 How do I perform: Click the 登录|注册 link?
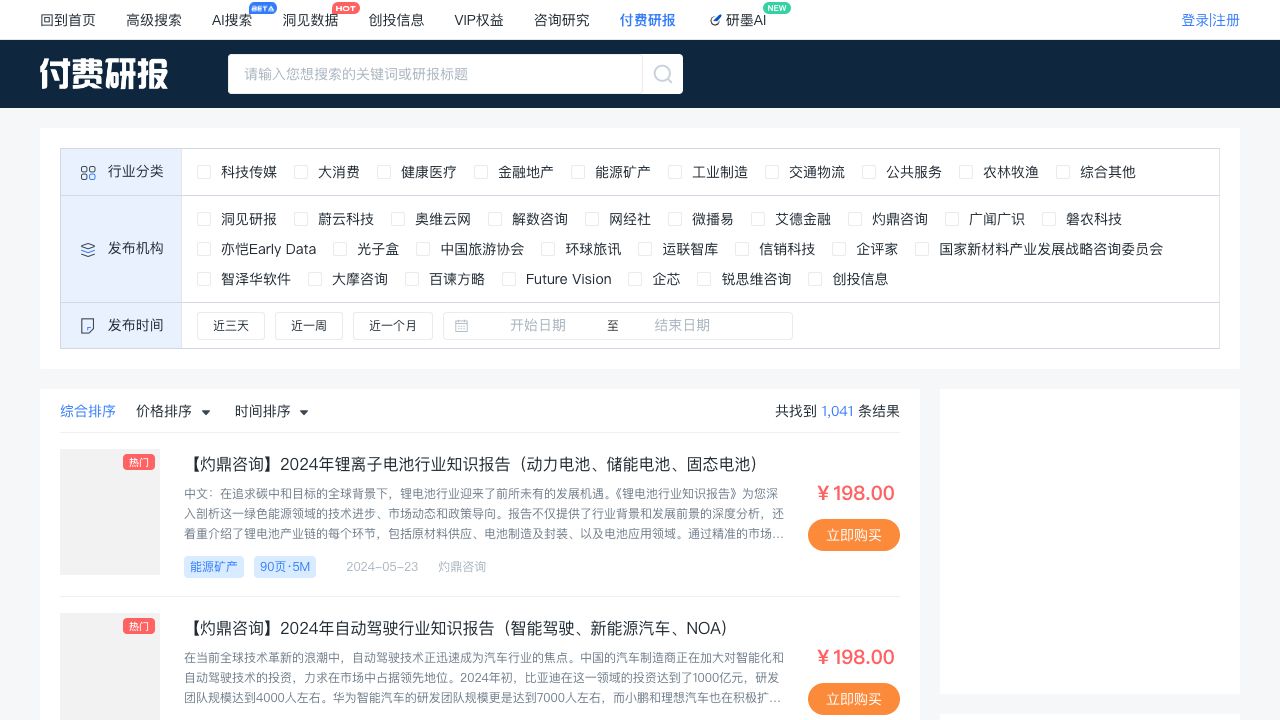coord(1210,20)
